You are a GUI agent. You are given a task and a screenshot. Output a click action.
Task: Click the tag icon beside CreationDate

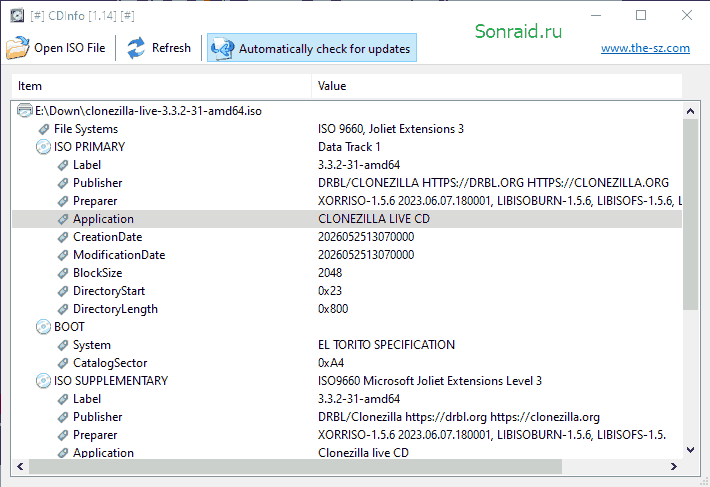[63, 237]
